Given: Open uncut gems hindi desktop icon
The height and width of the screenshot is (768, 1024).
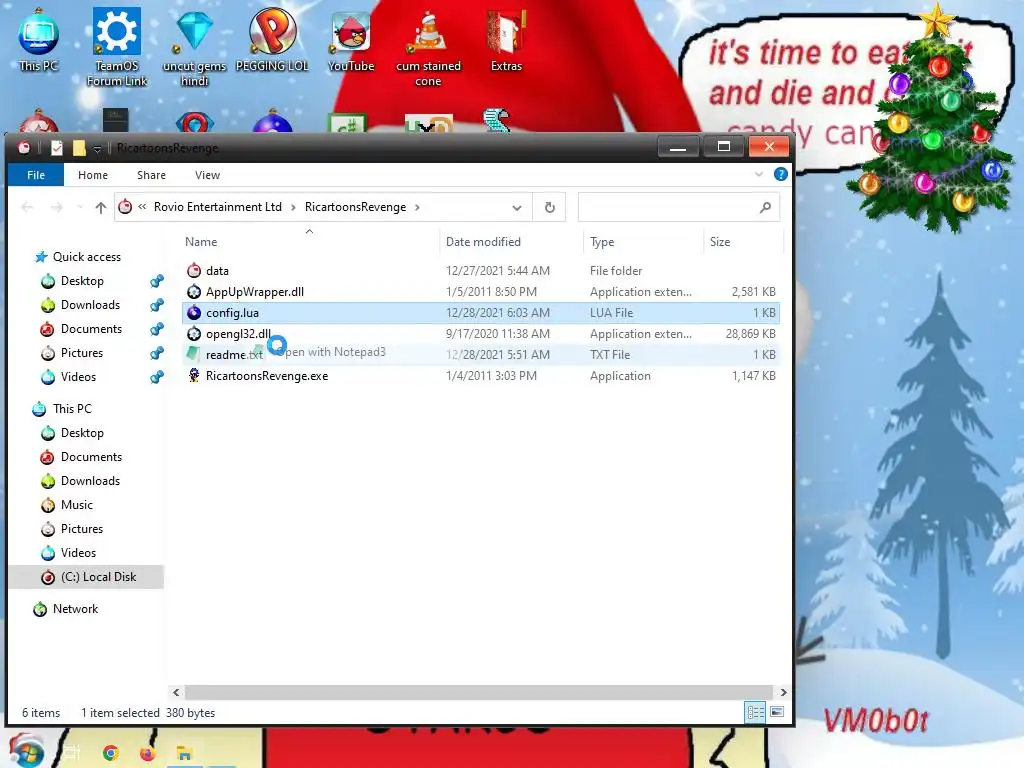Looking at the screenshot, I should coord(195,47).
